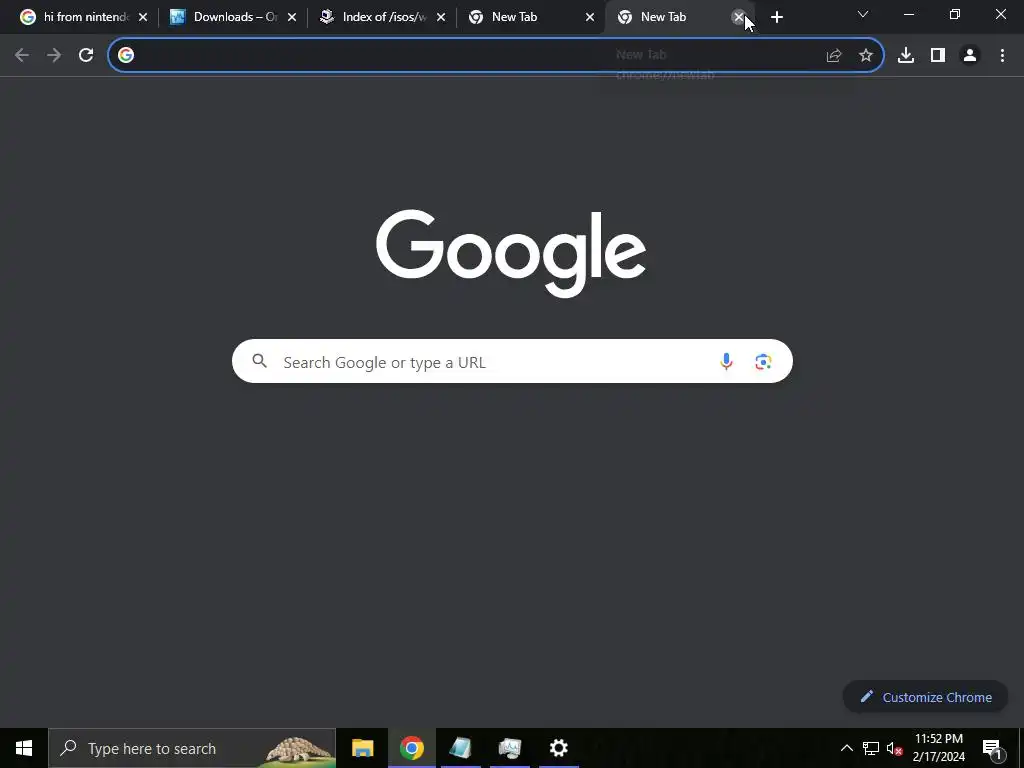Open the monitor app icon in the taskbar
The image size is (1024, 768).
[x=509, y=748]
